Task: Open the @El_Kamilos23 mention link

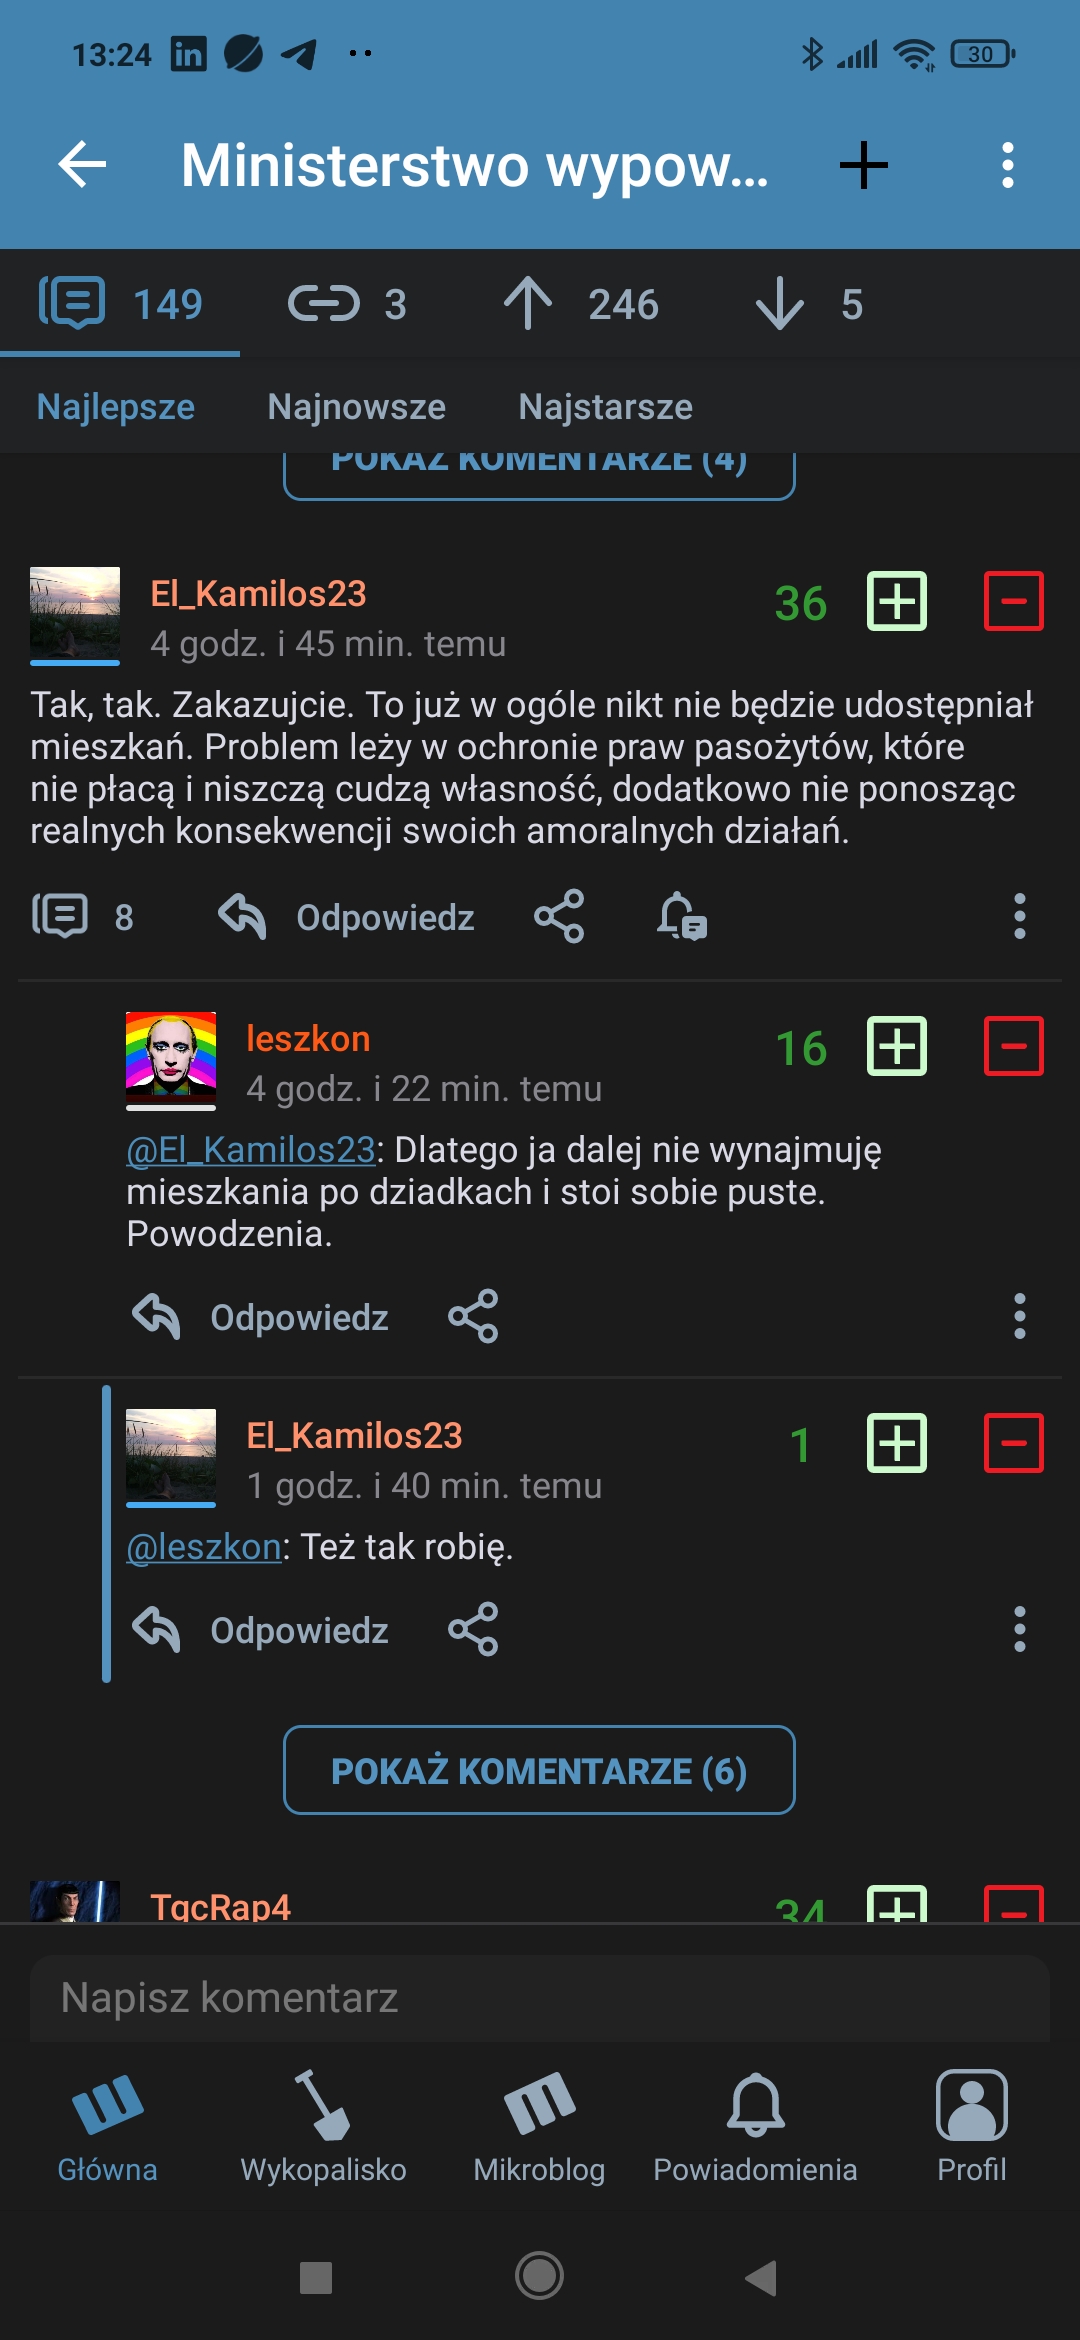Action: [250, 1150]
